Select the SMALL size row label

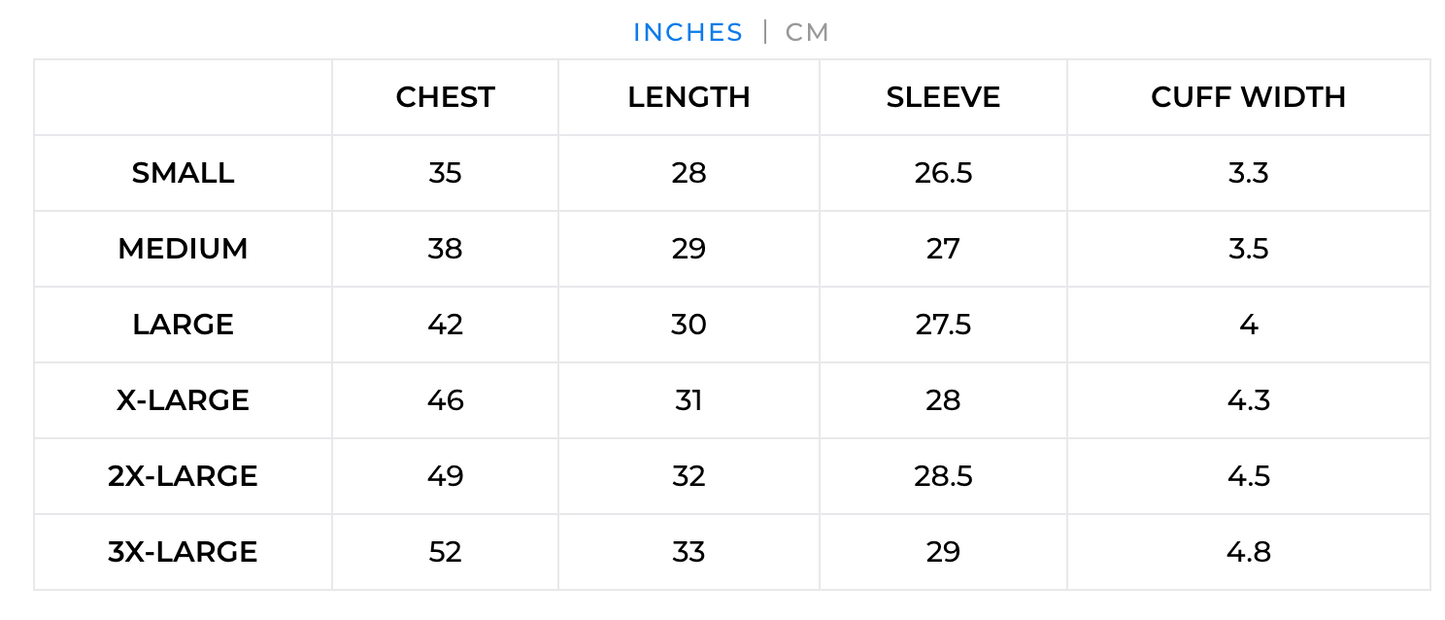click(183, 173)
